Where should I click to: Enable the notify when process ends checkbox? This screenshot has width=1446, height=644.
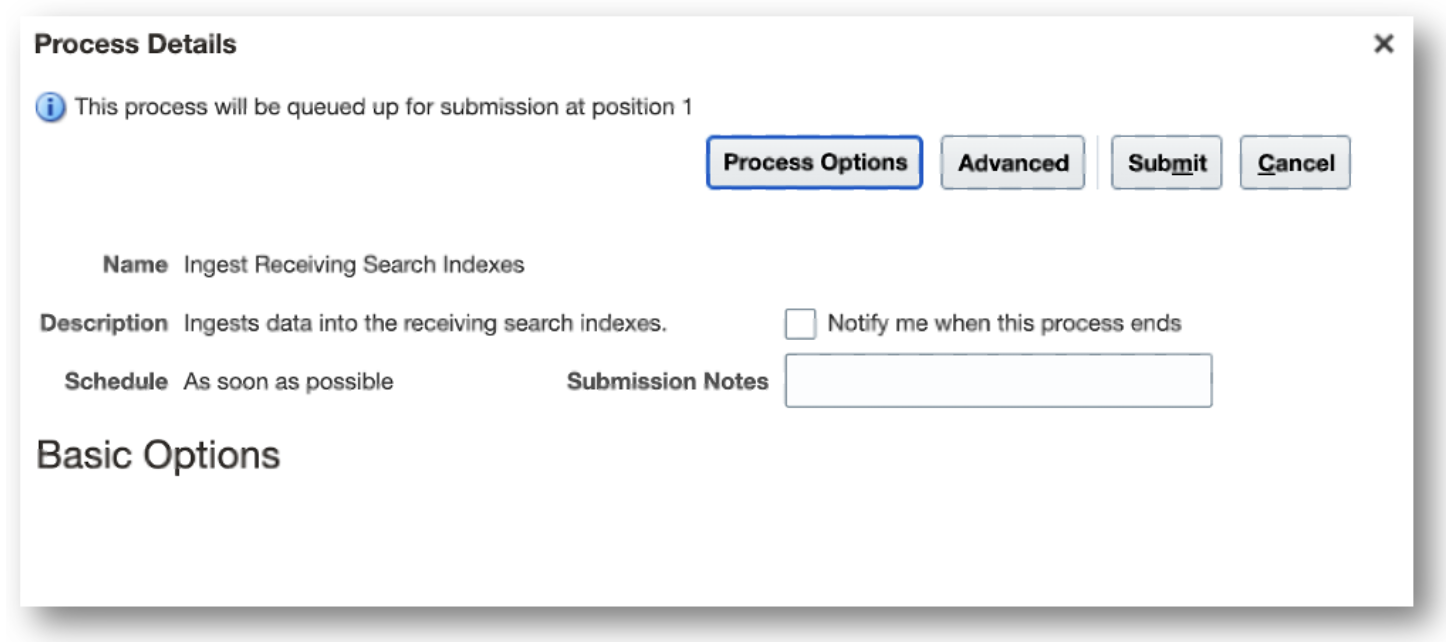(x=800, y=324)
